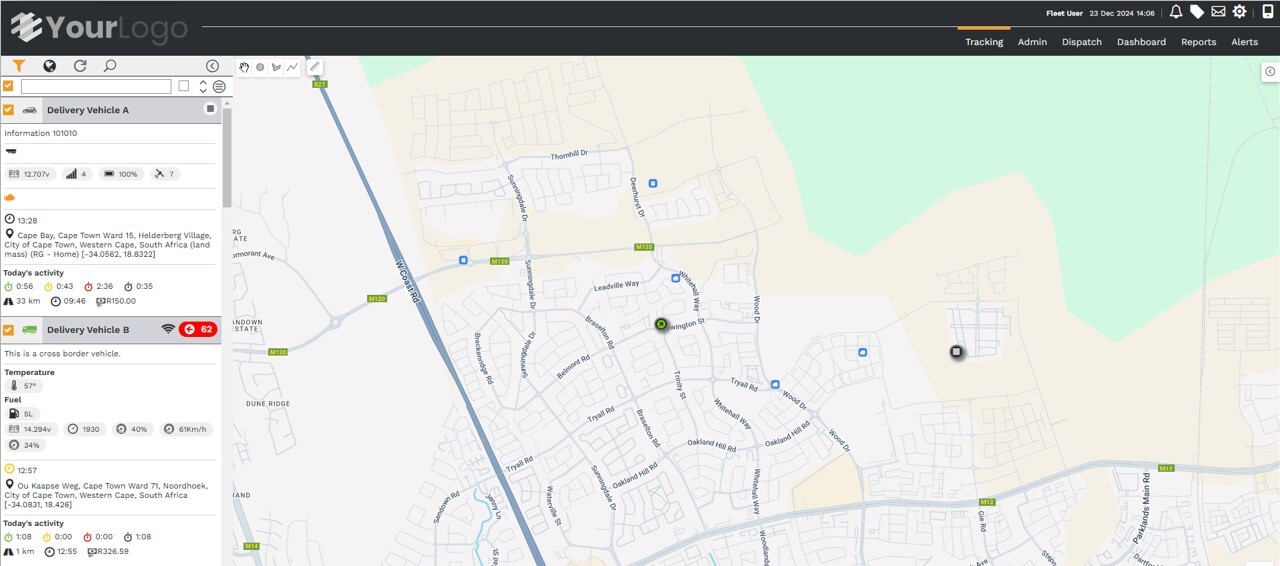Viewport: 1280px width, 566px height.
Task: Open the list options menu icon
Action: [x=219, y=87]
